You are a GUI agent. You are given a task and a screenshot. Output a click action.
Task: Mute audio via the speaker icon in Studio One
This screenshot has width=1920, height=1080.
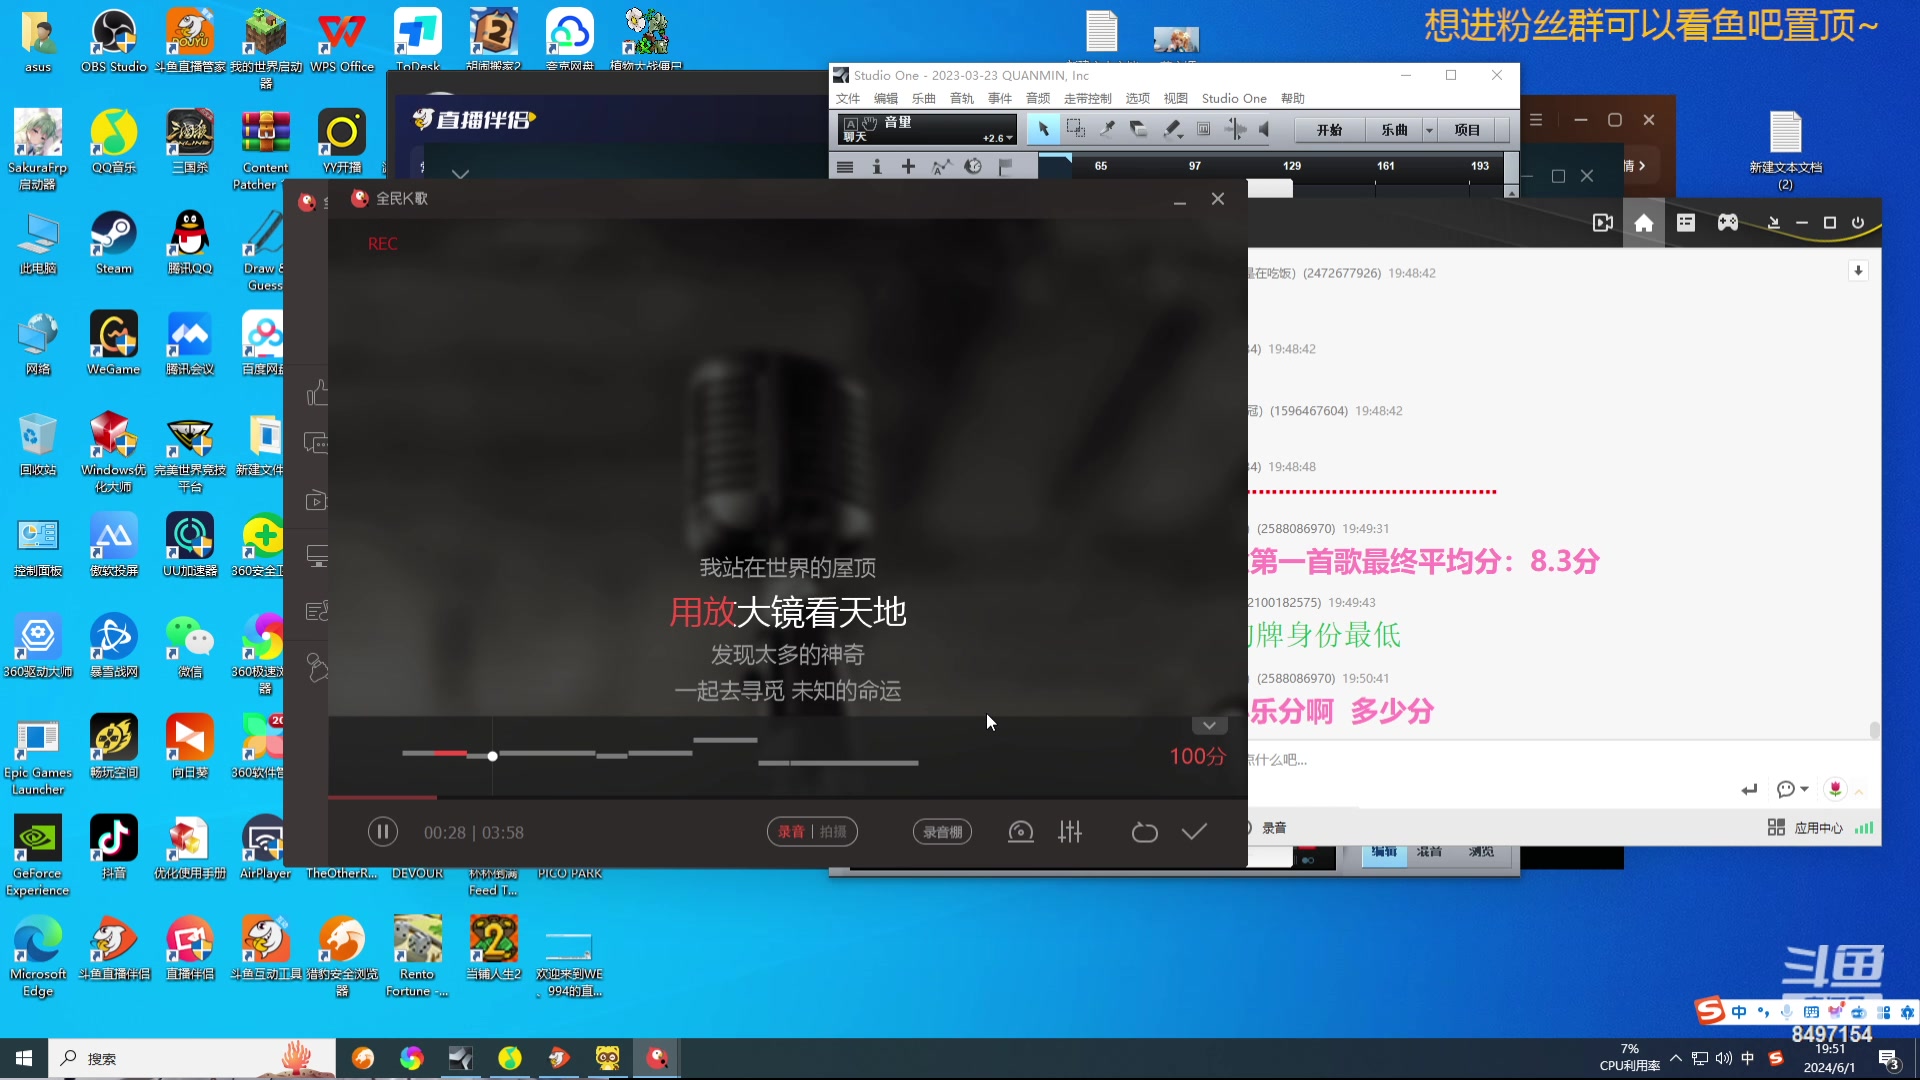(x=1263, y=129)
